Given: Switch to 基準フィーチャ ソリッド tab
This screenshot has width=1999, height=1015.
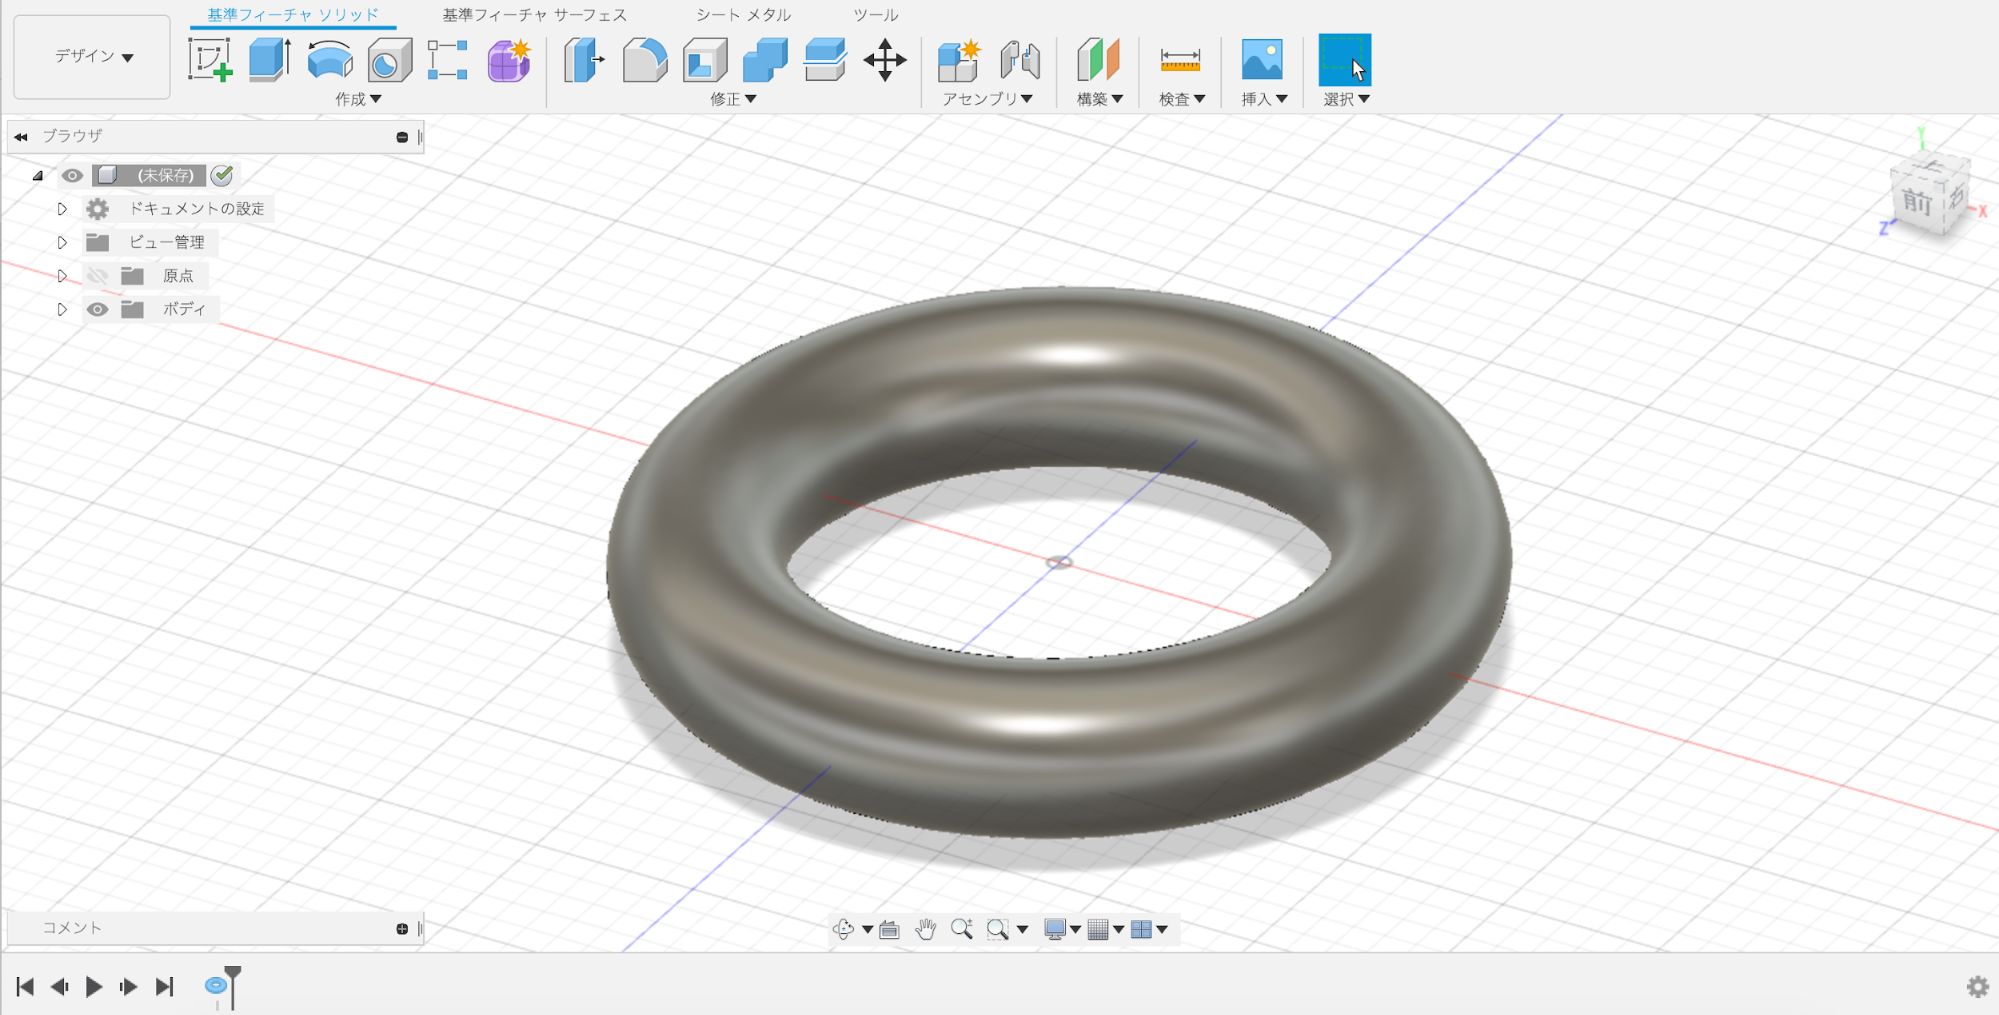Looking at the screenshot, I should (293, 15).
